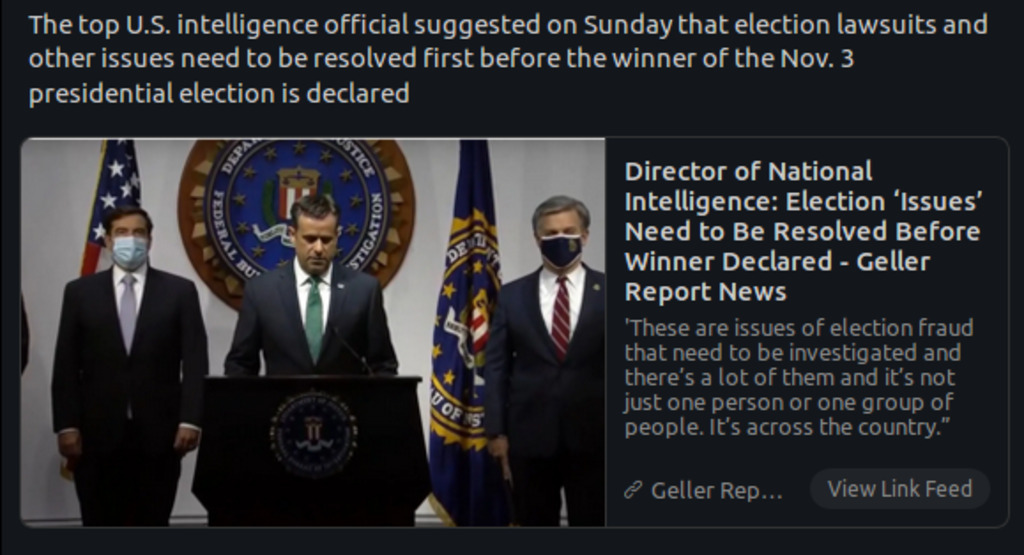This screenshot has width=1024, height=555.
Task: Click the man speaking at the podium
Action: [x=312, y=290]
